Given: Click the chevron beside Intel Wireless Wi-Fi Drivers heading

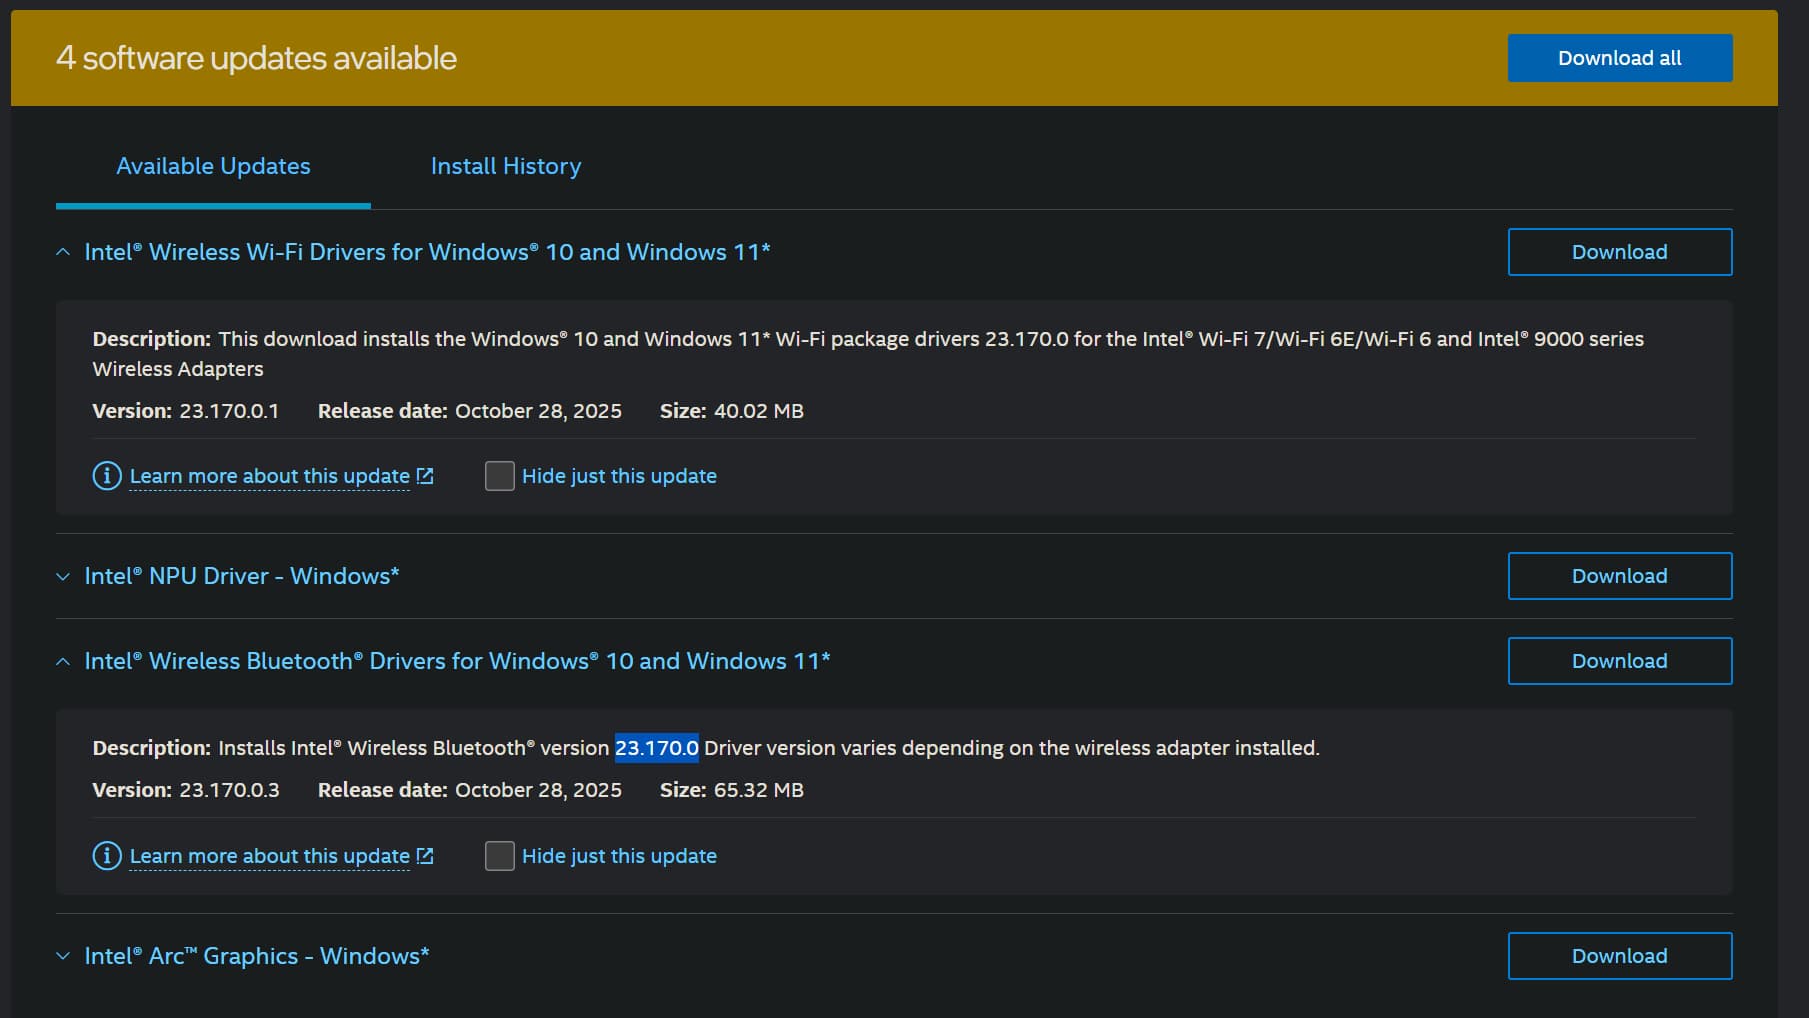Looking at the screenshot, I should [61, 252].
